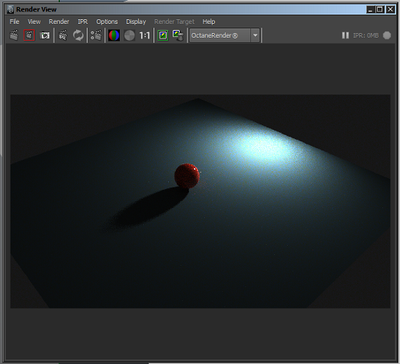Start the IPR render clapperboard icon

63,35
